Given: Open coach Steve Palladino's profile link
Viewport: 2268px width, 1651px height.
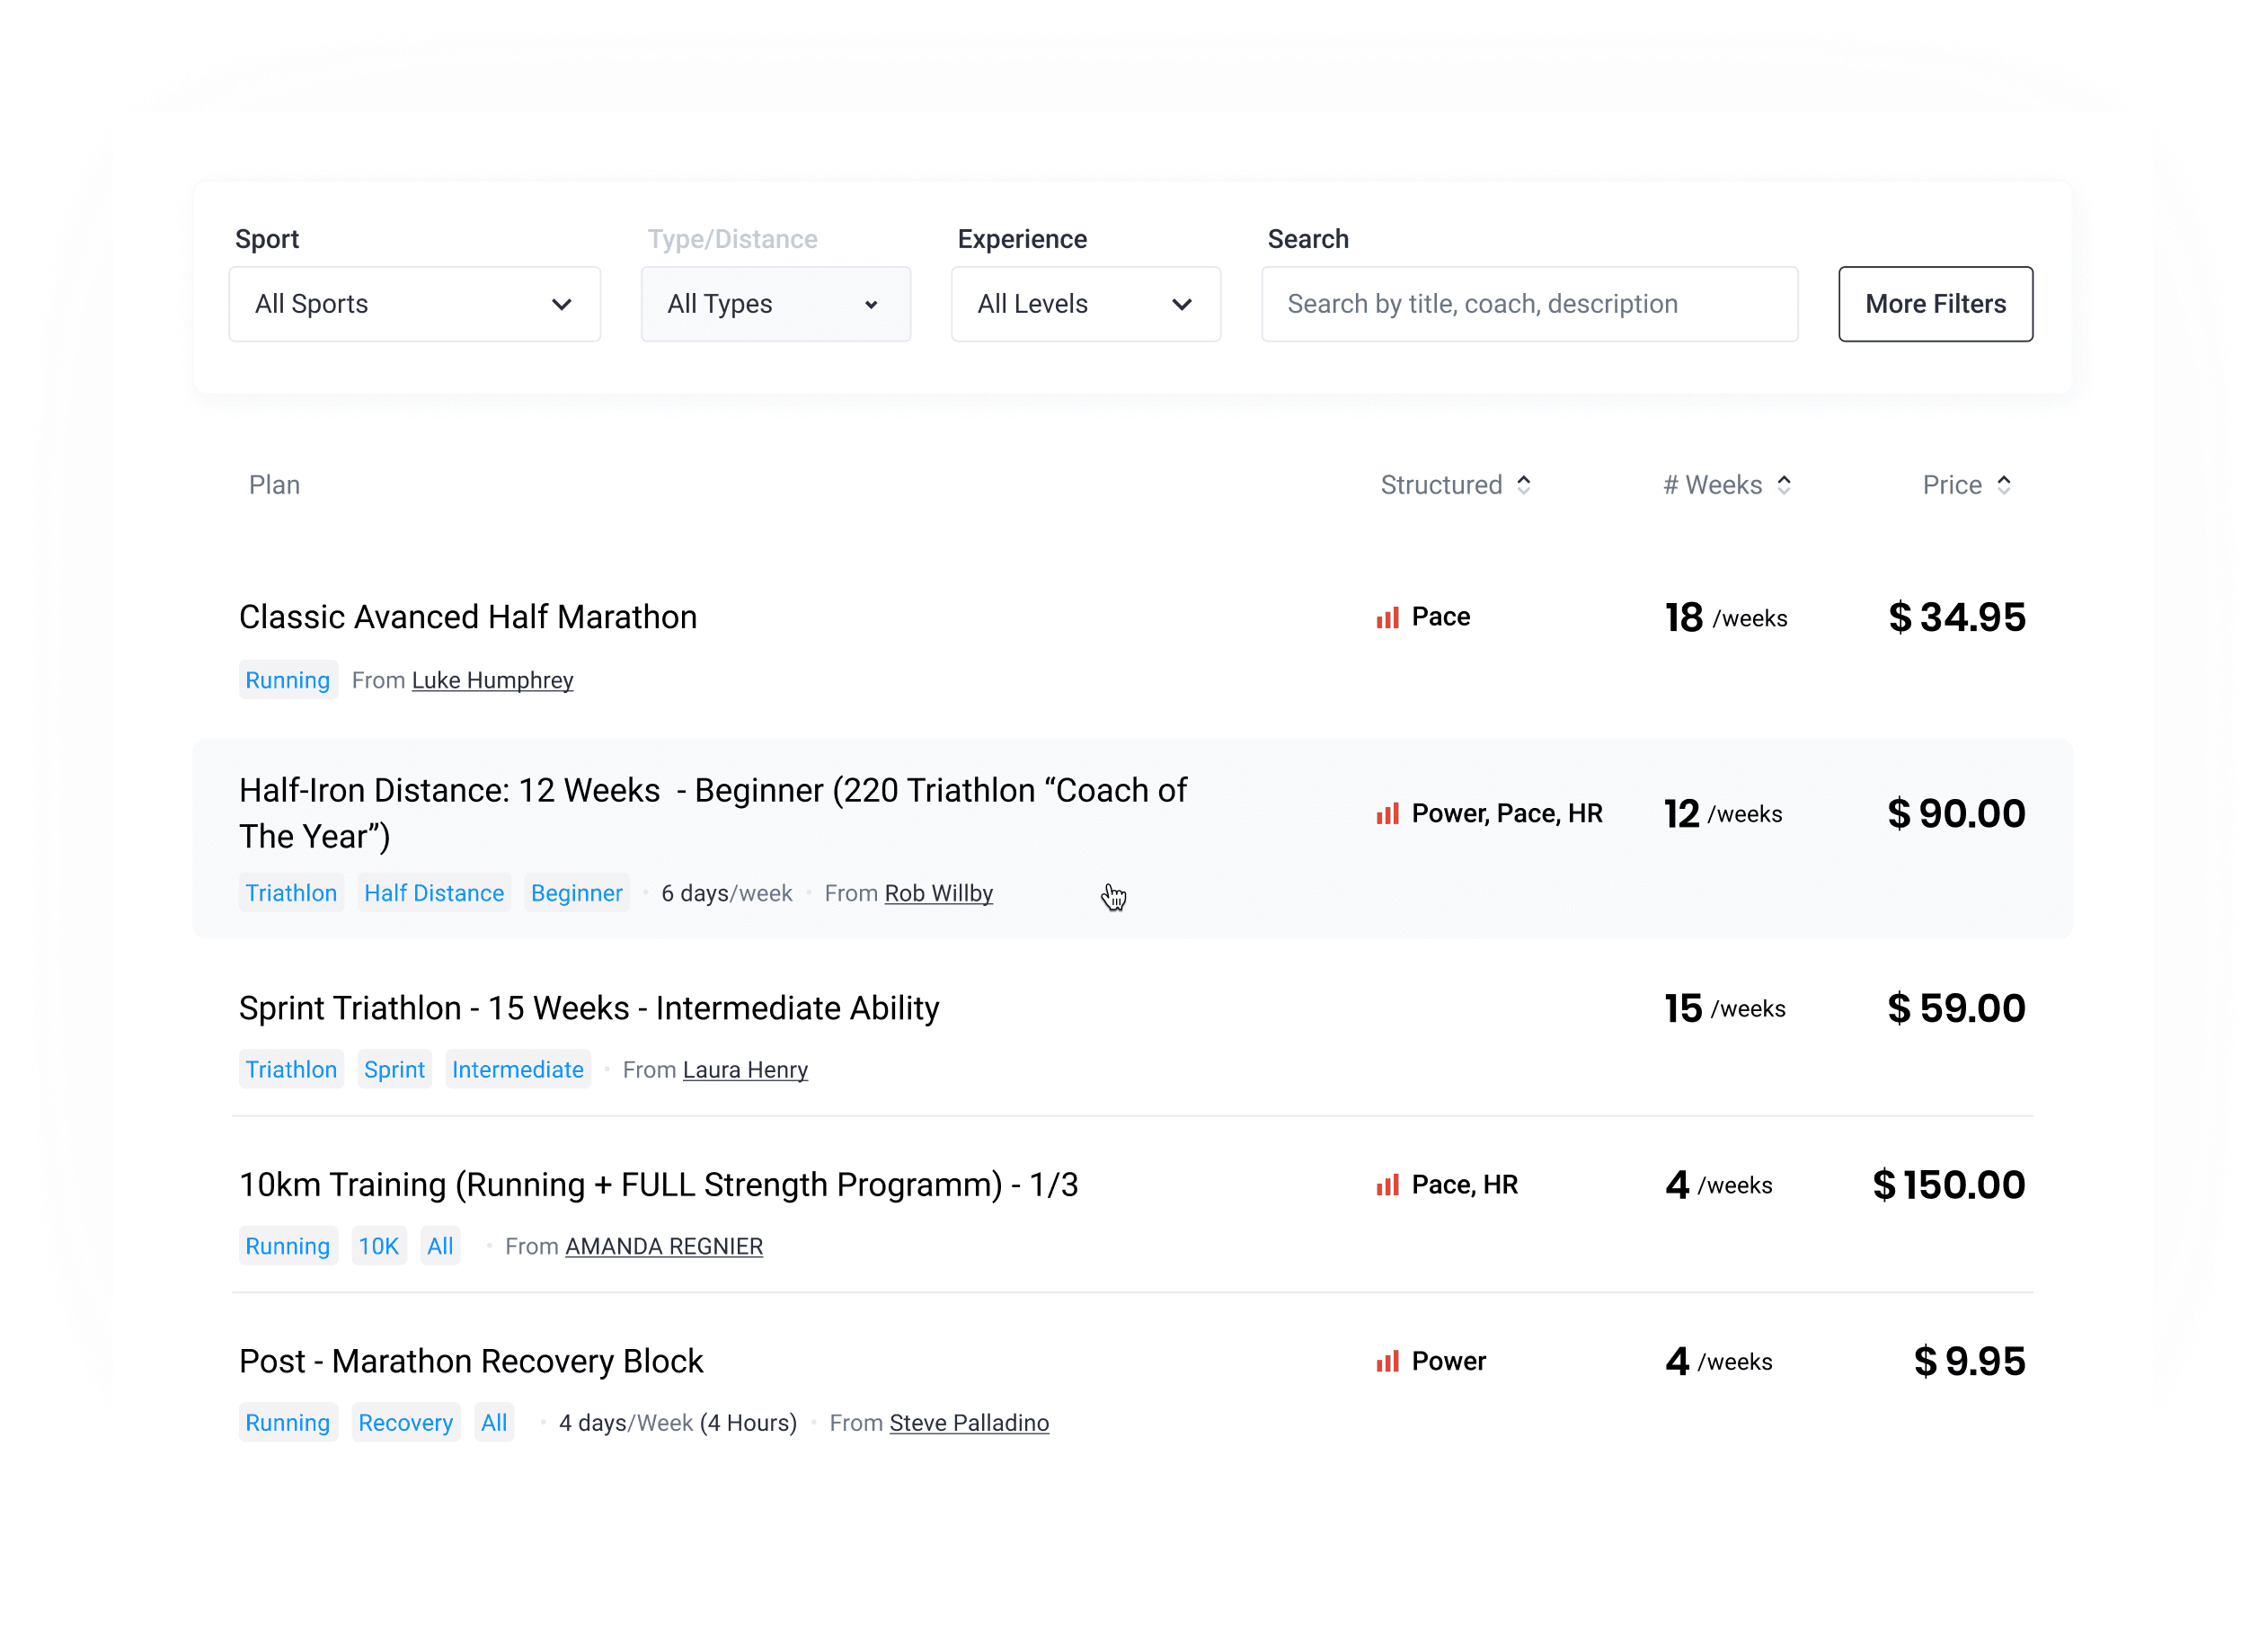Looking at the screenshot, I should pyautogui.click(x=969, y=1423).
